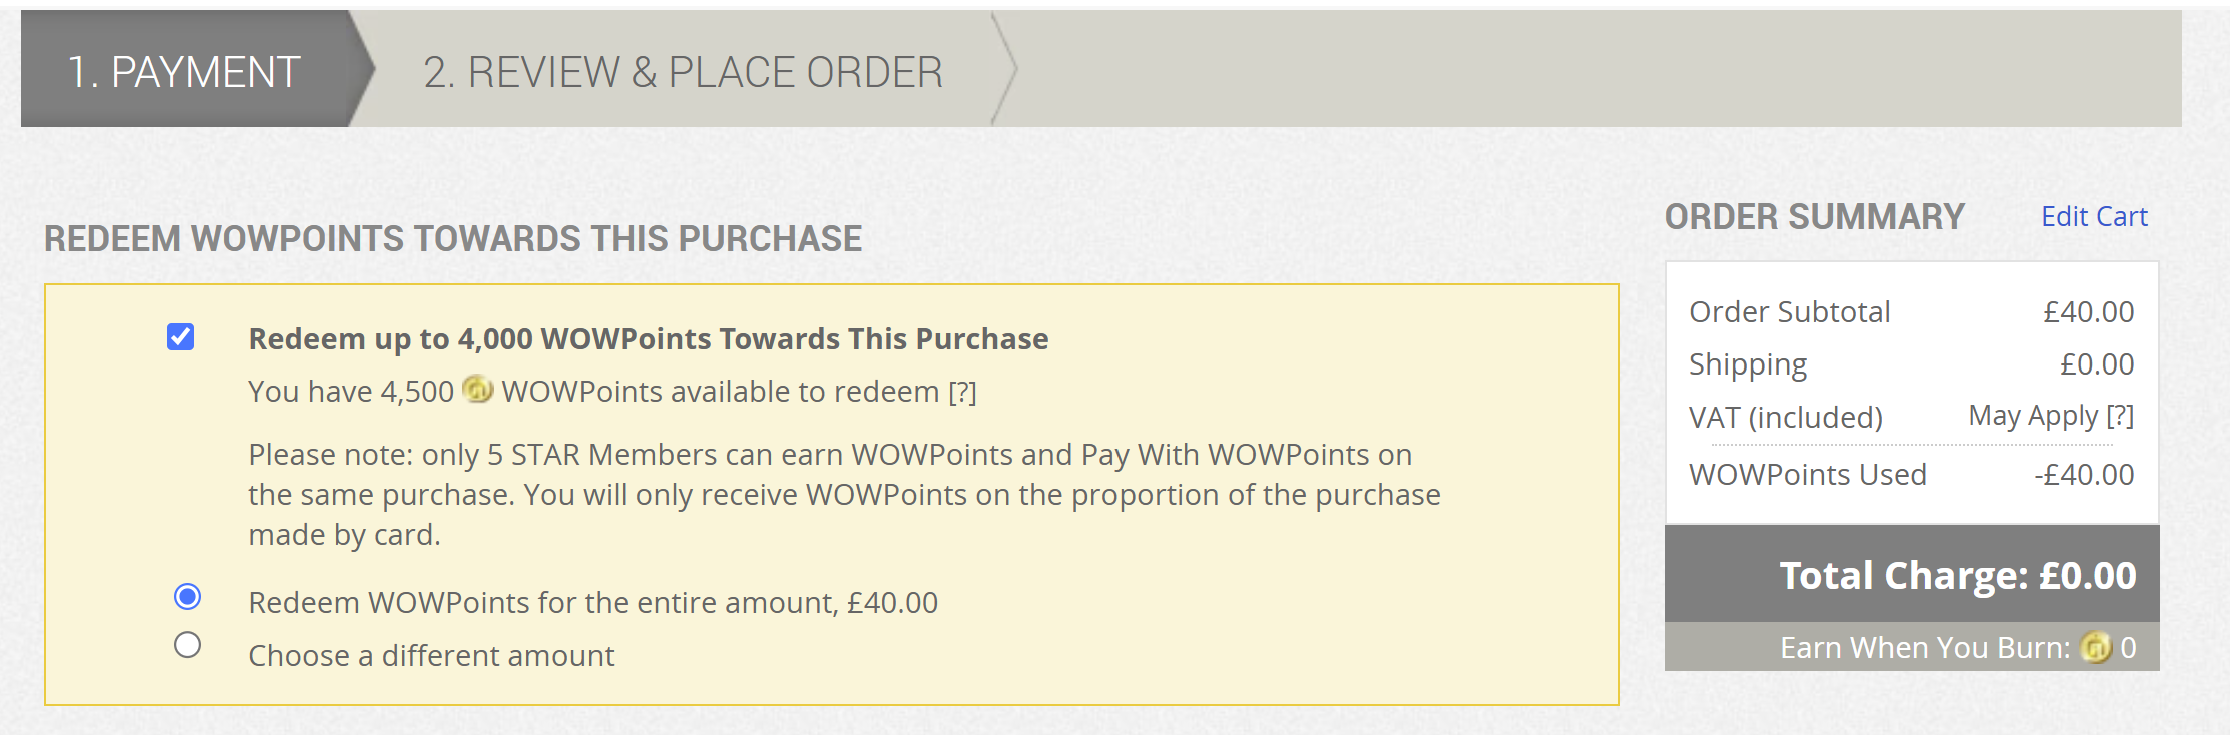Screen dimensions: 2230x735
Task: Click the Total Charge £0.00 bar
Action: (1956, 575)
